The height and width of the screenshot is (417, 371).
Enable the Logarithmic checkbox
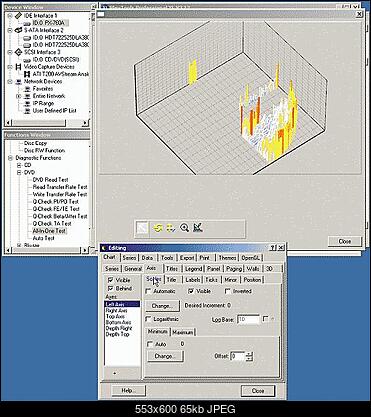tap(149, 319)
